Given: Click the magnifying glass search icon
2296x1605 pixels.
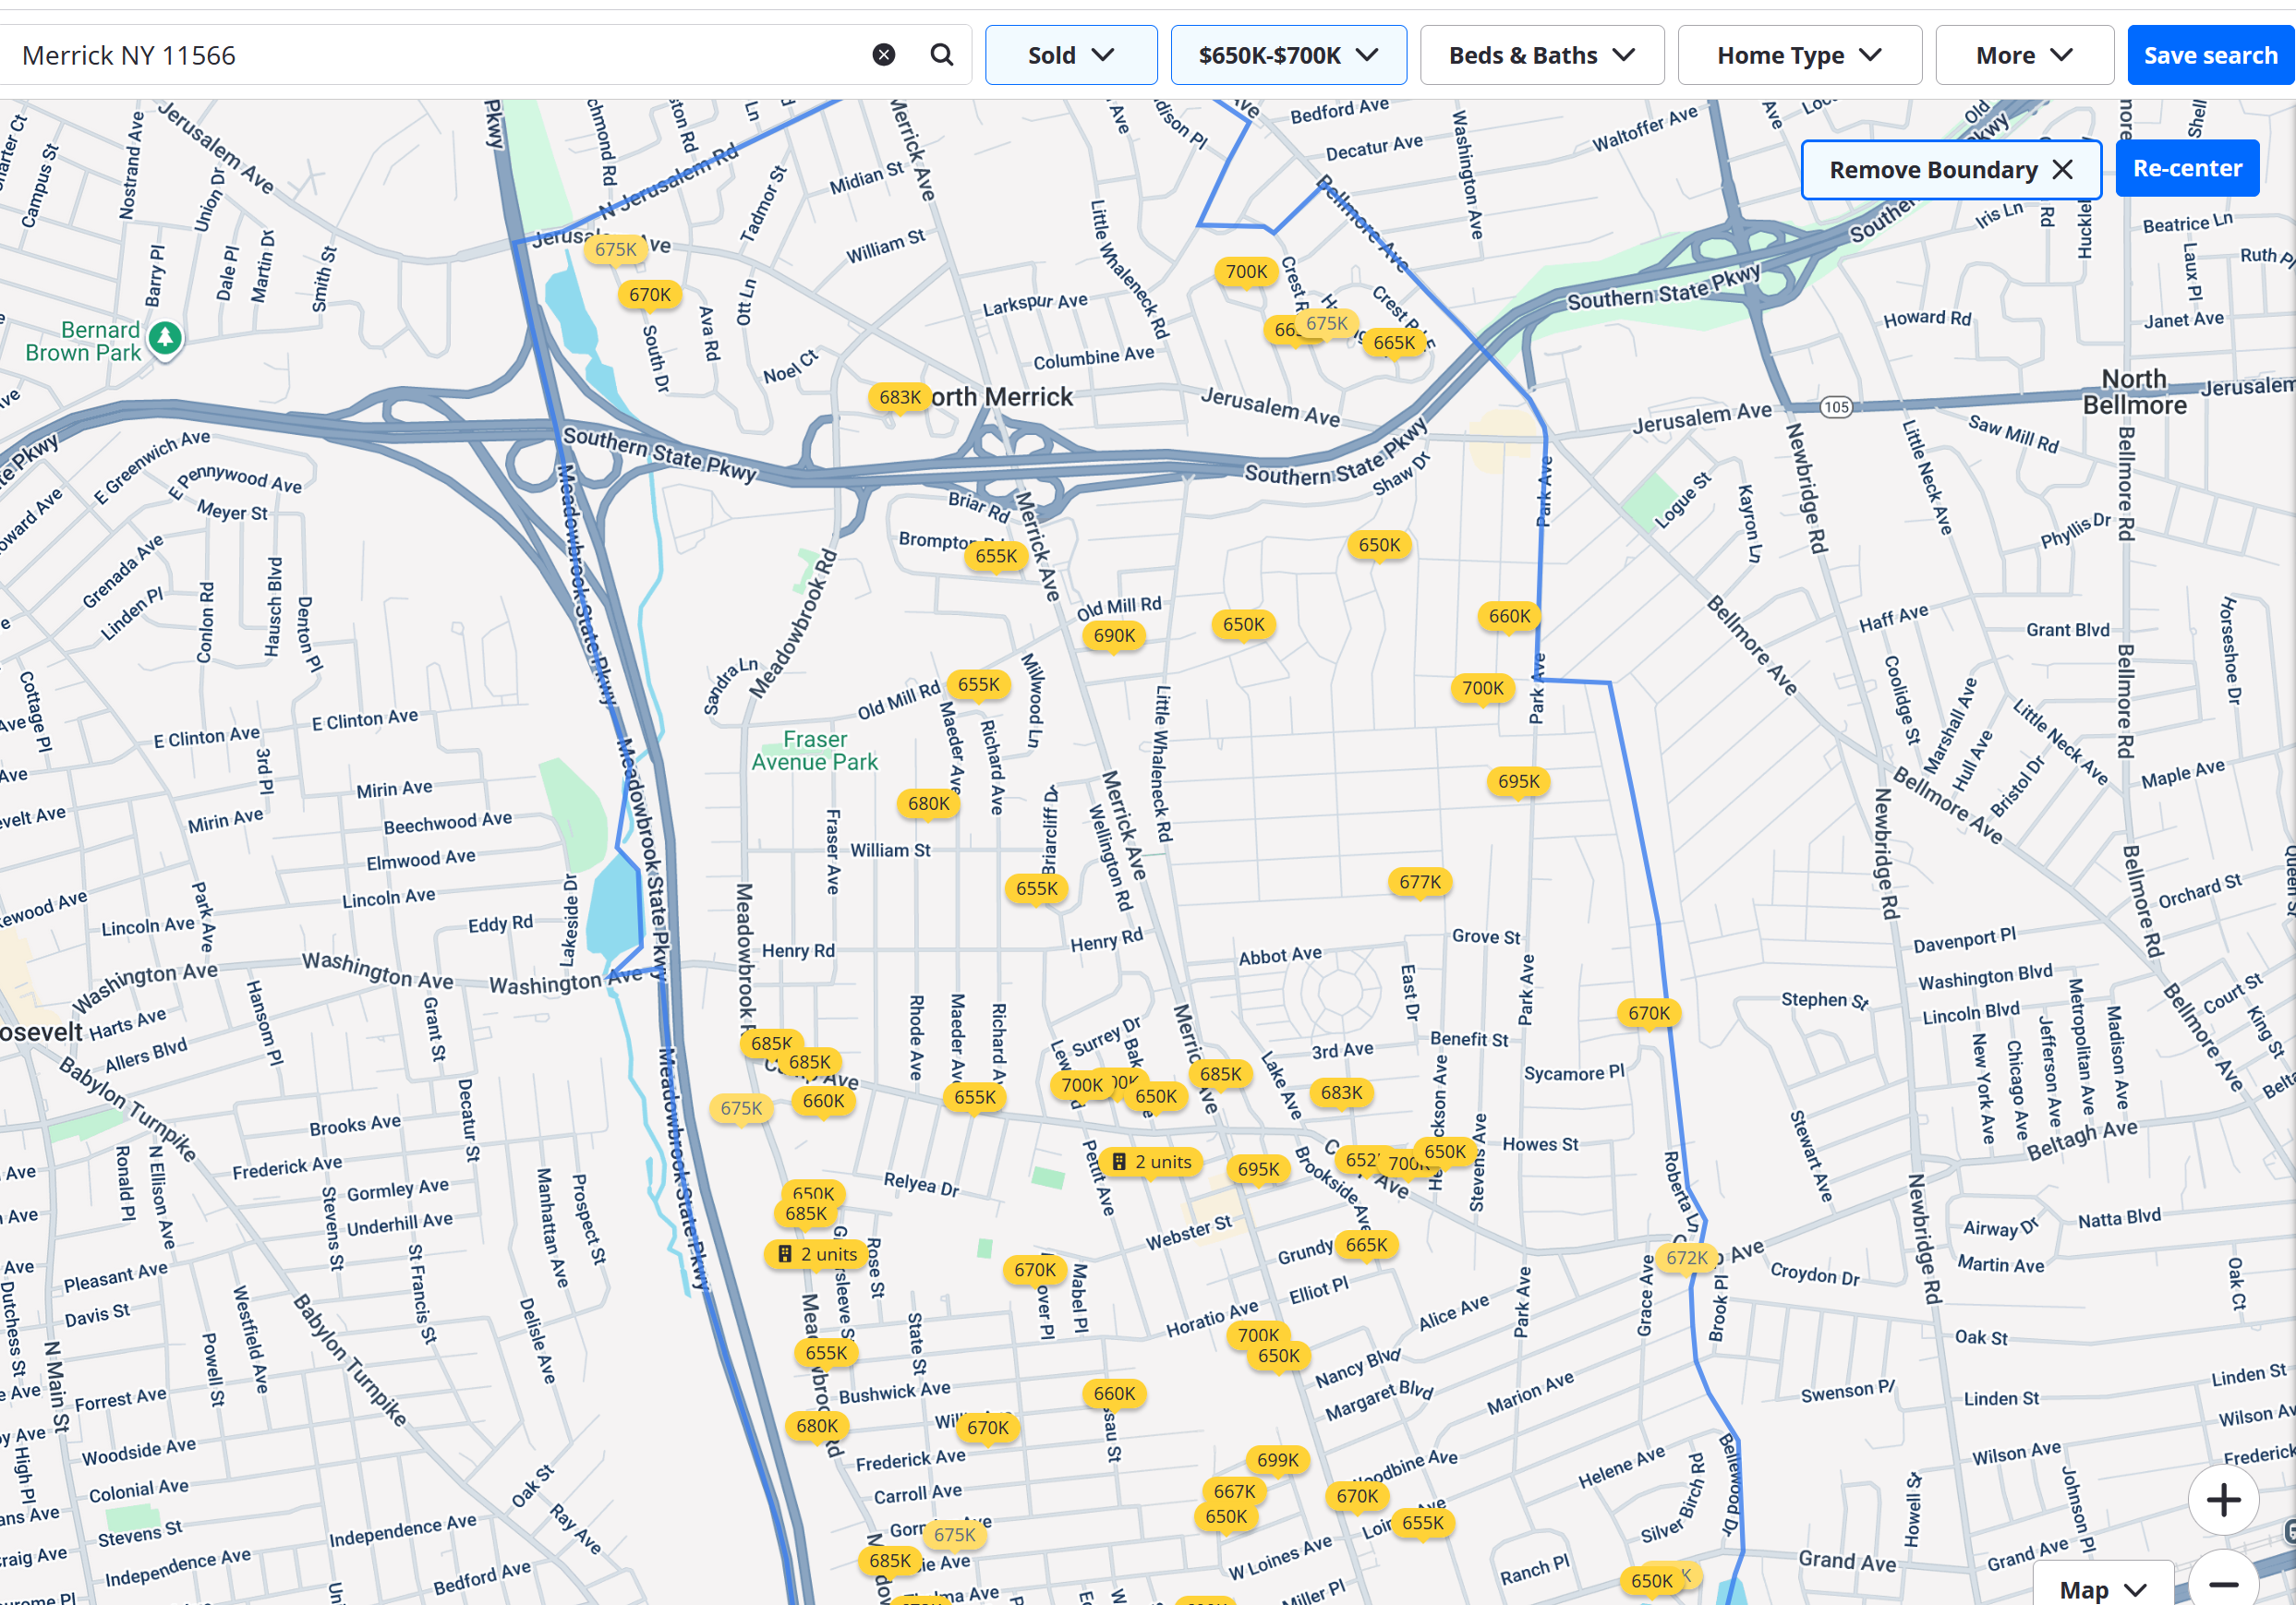Looking at the screenshot, I should 941,55.
